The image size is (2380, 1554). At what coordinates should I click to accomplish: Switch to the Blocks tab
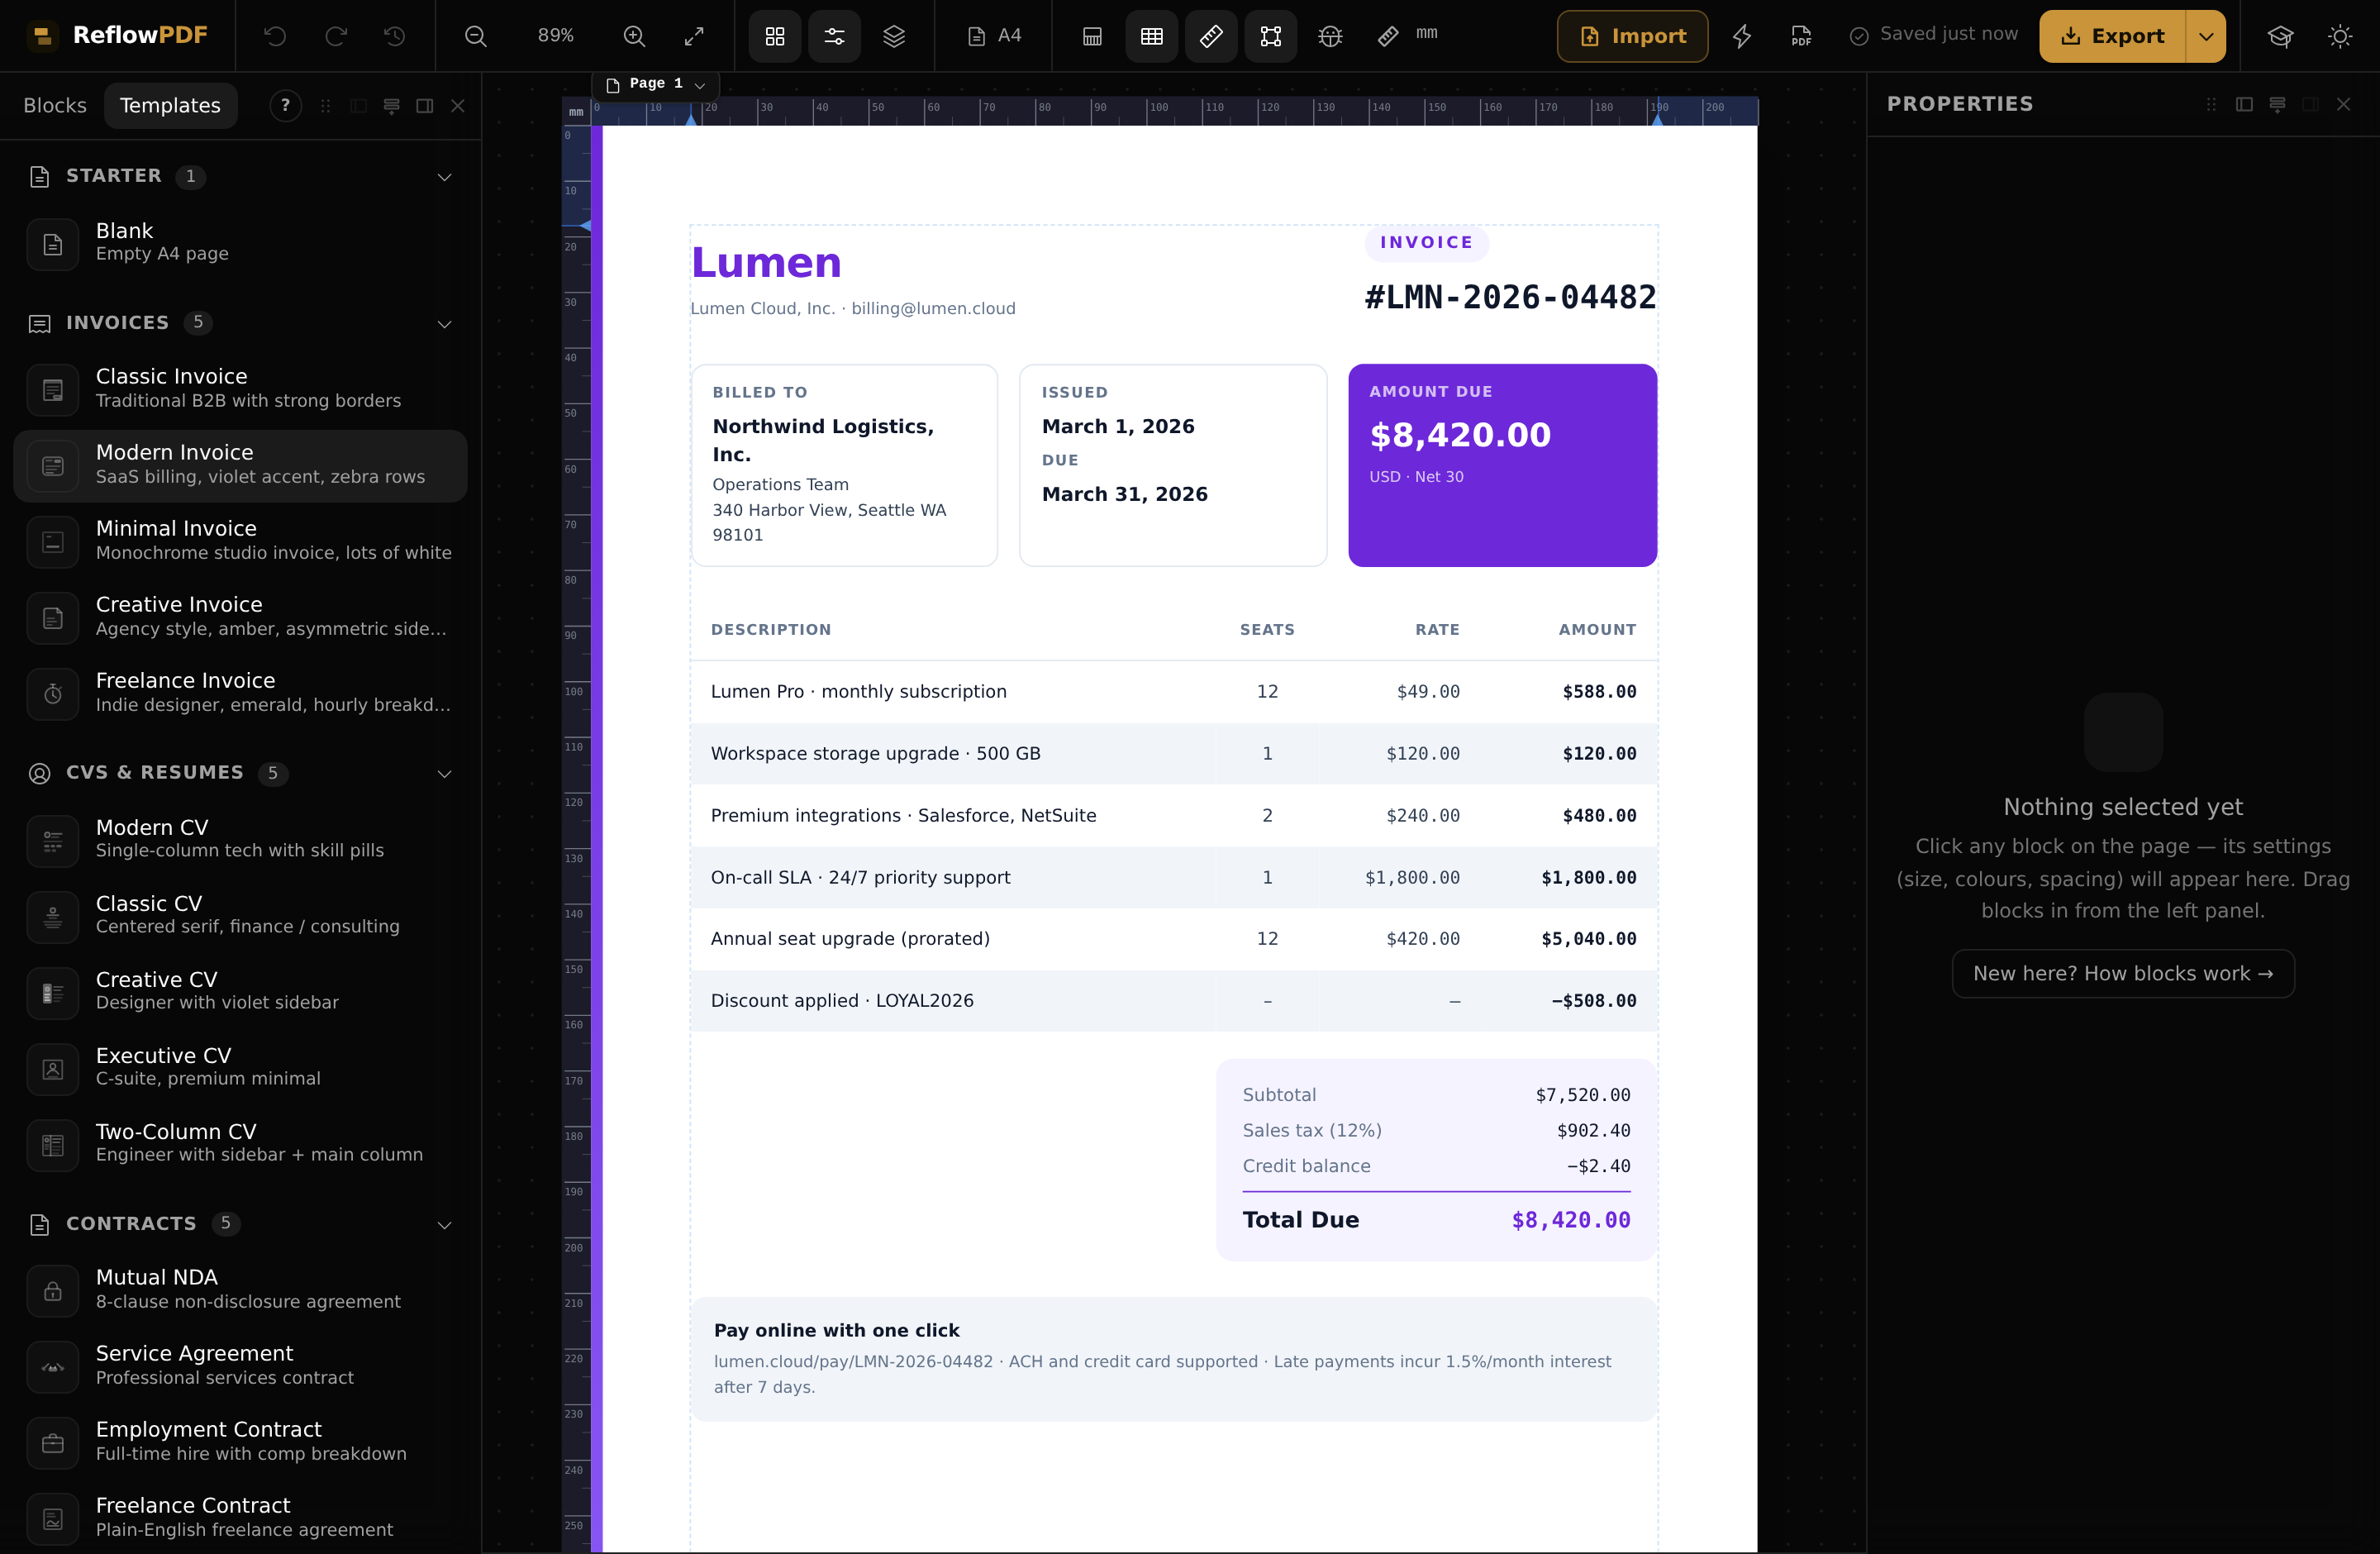[55, 105]
